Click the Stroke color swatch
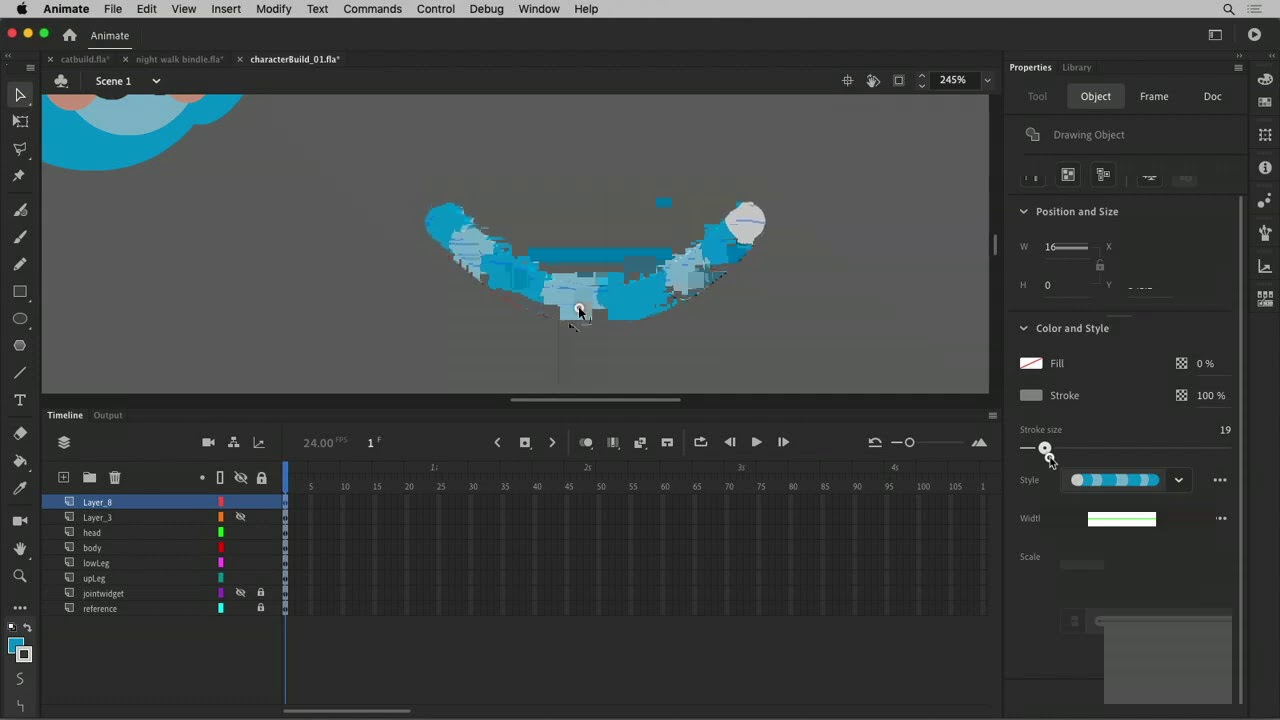The width and height of the screenshot is (1280, 720). tap(1031, 396)
